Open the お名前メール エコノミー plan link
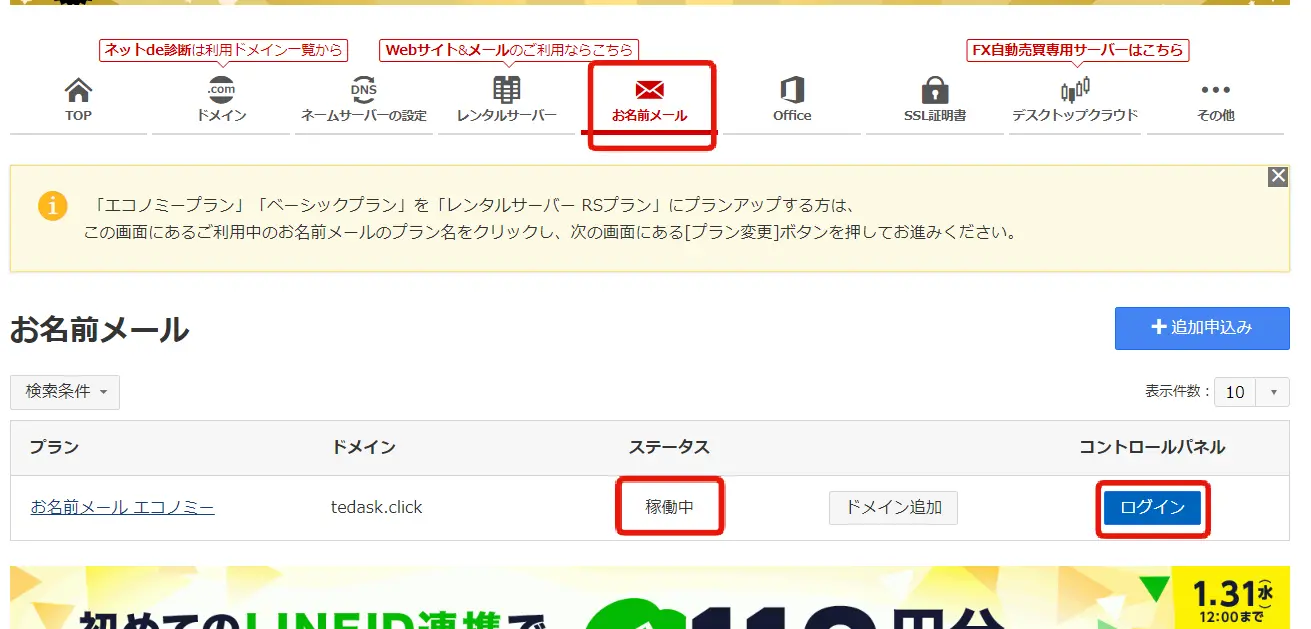This screenshot has height=629, width=1311. pyautogui.click(x=122, y=508)
